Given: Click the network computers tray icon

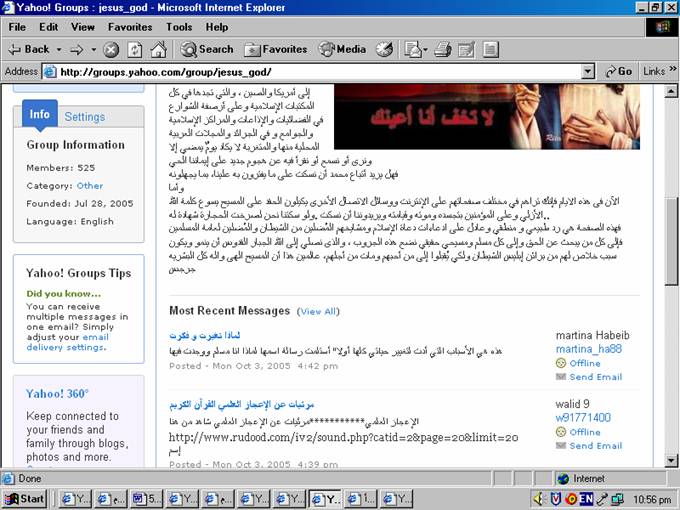Looking at the screenshot, I should click(617, 500).
